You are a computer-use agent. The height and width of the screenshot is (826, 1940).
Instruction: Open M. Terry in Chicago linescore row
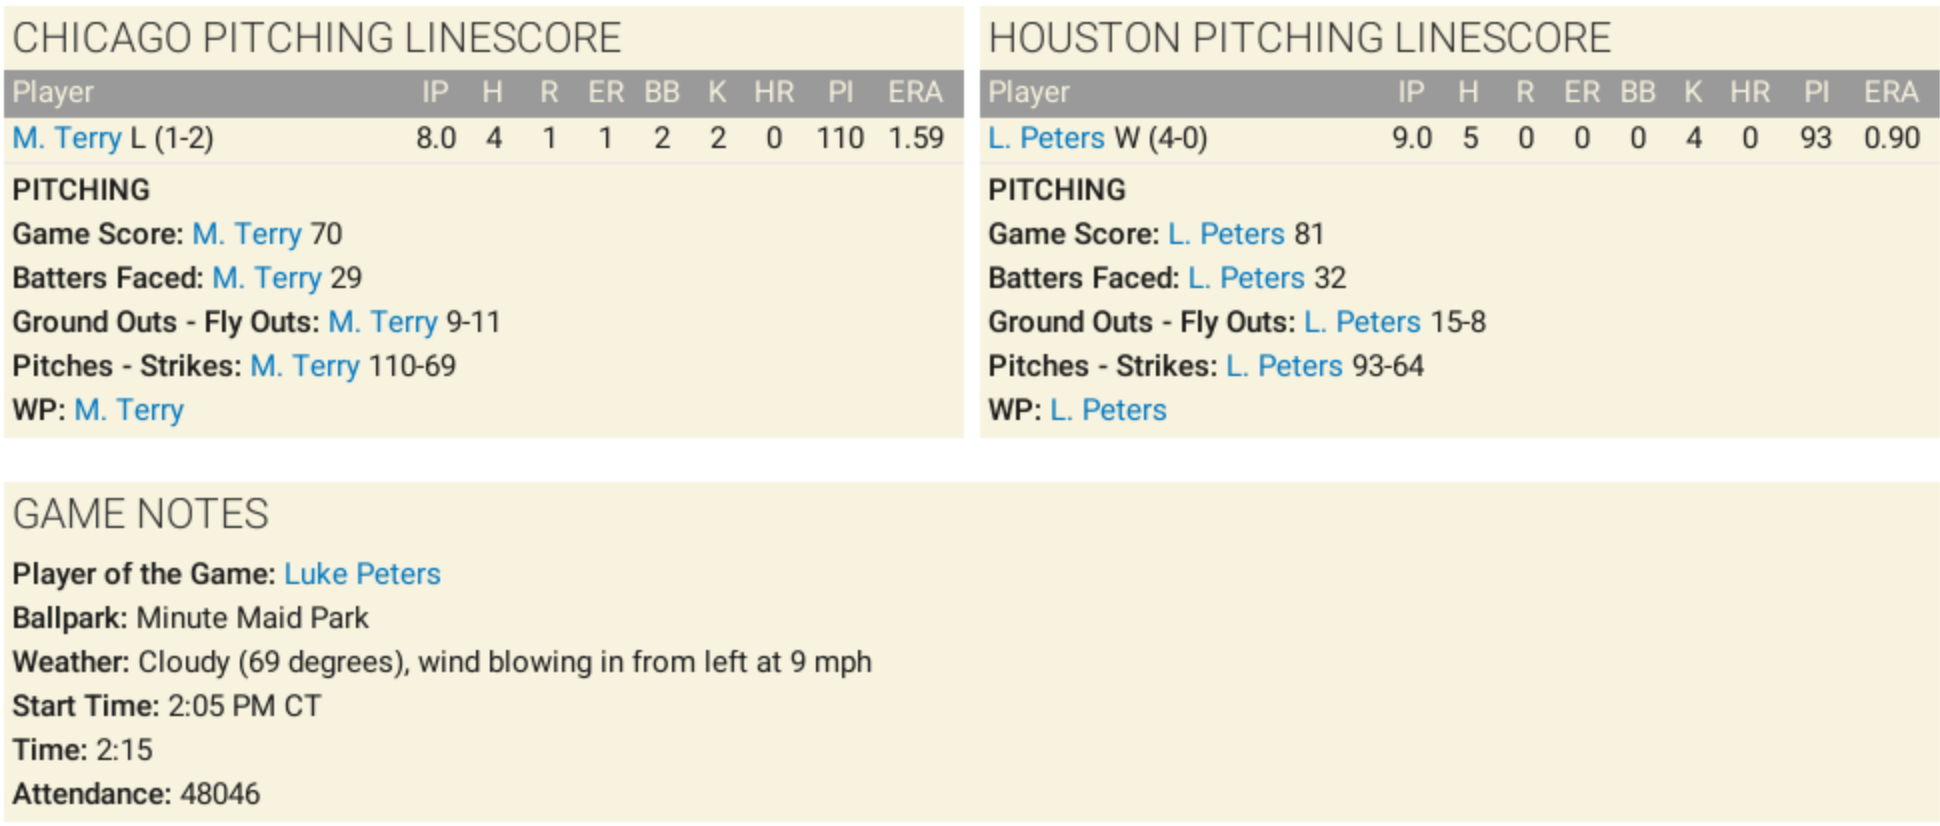(x=66, y=138)
